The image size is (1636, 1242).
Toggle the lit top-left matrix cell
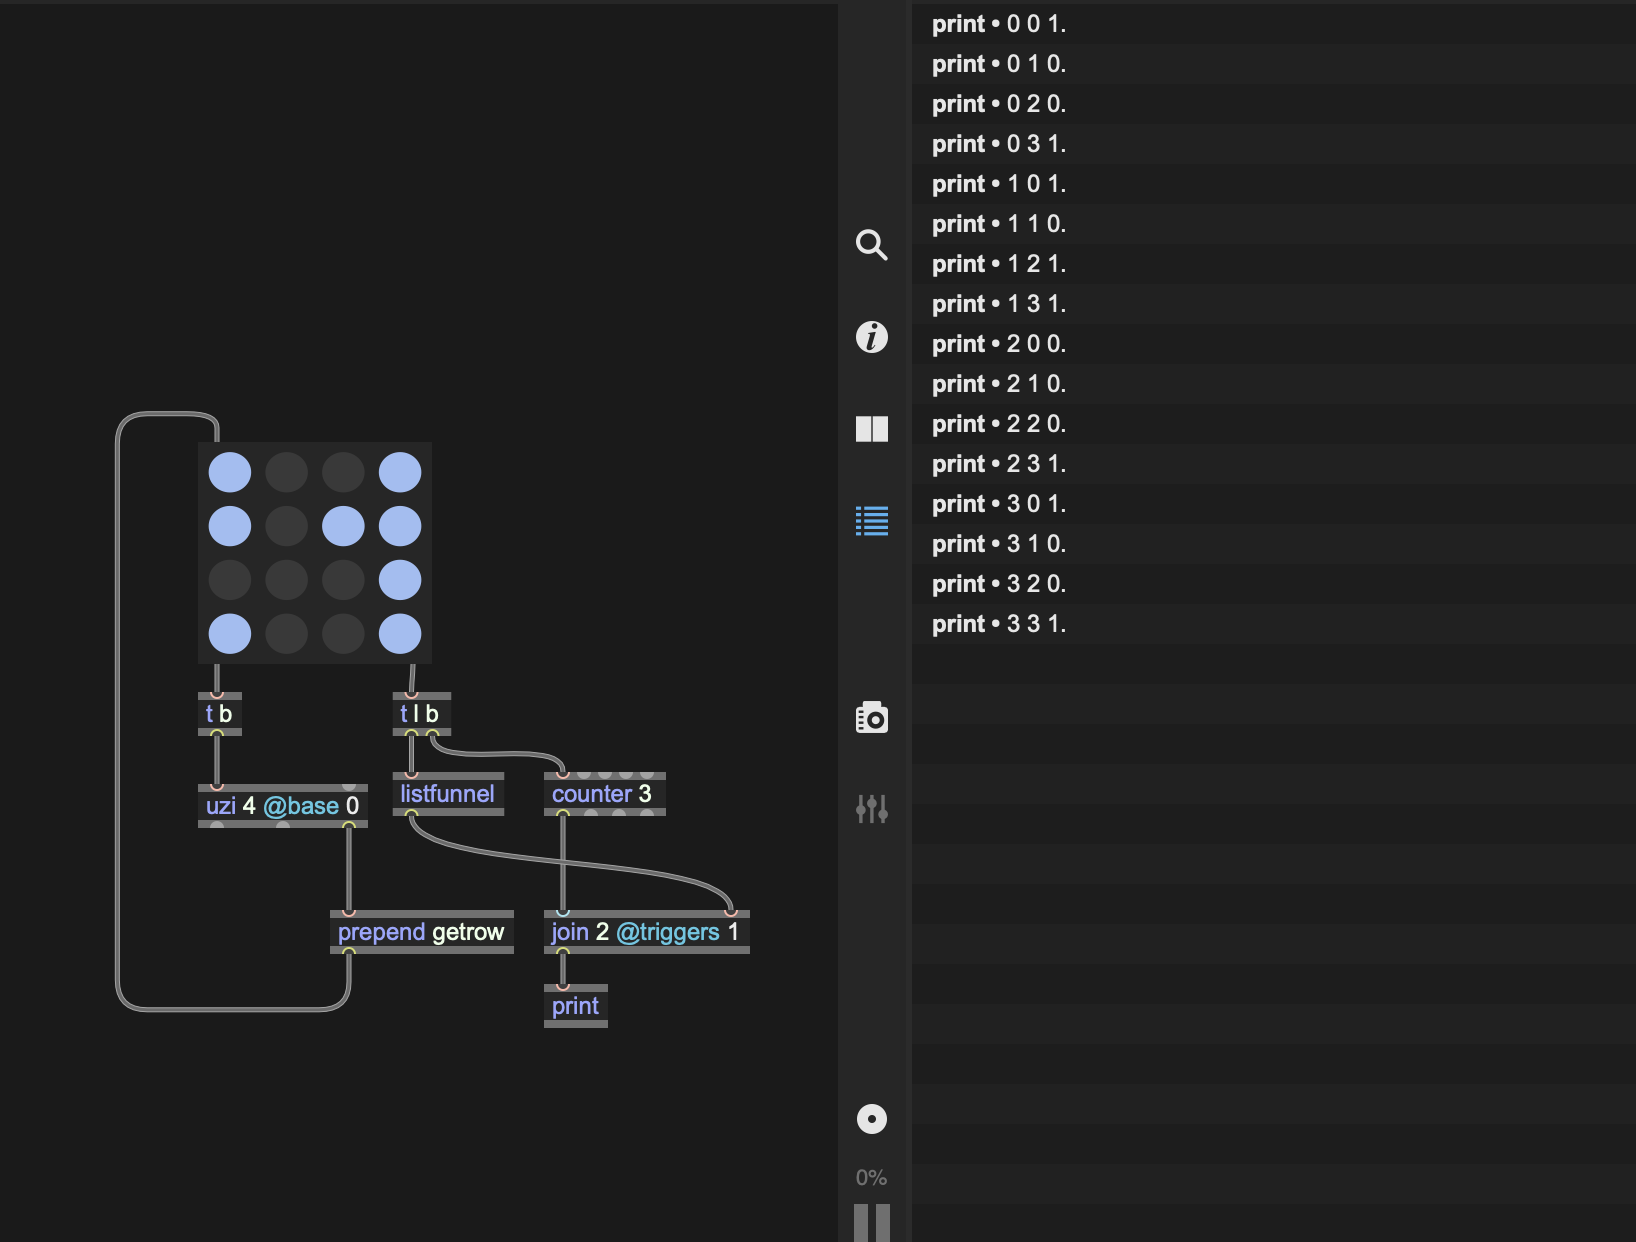(230, 472)
